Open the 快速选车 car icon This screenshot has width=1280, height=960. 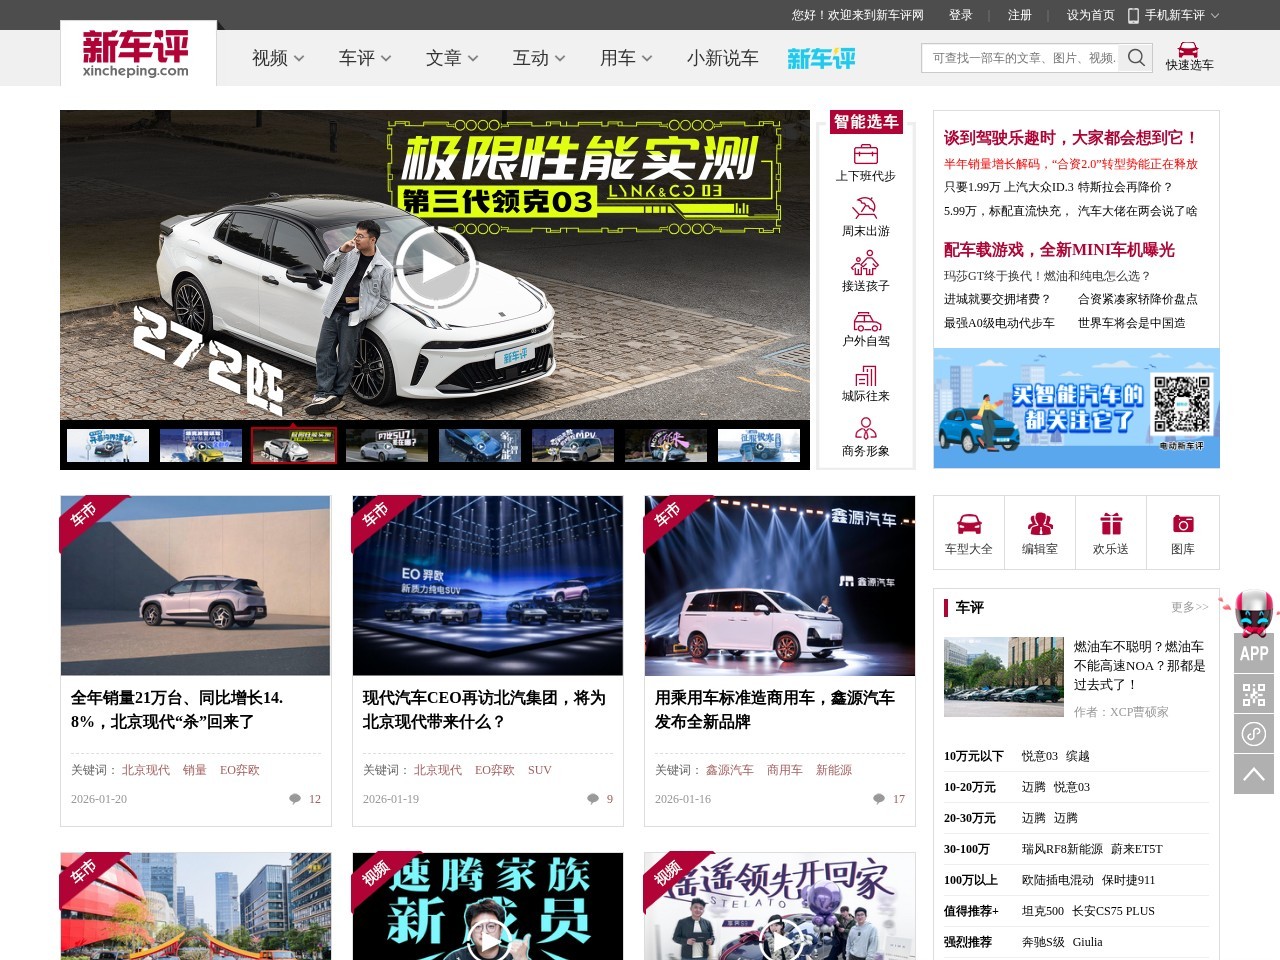click(1188, 50)
